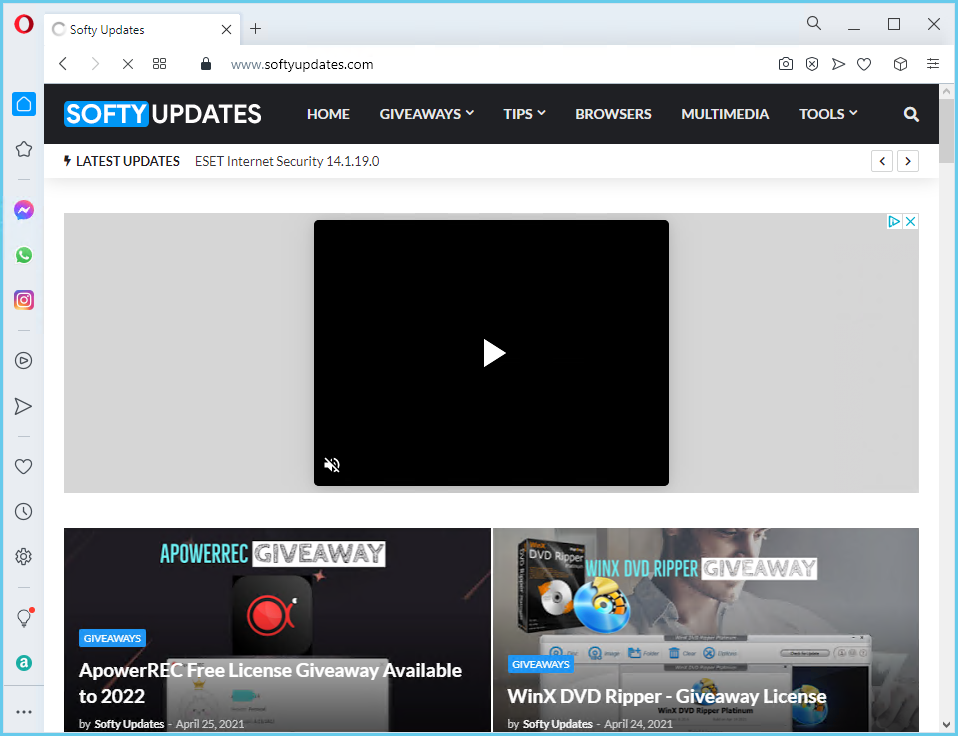Screen dimensions: 958x736
Task: Open My Flow arrow in sidebar
Action: pyautogui.click(x=23, y=406)
